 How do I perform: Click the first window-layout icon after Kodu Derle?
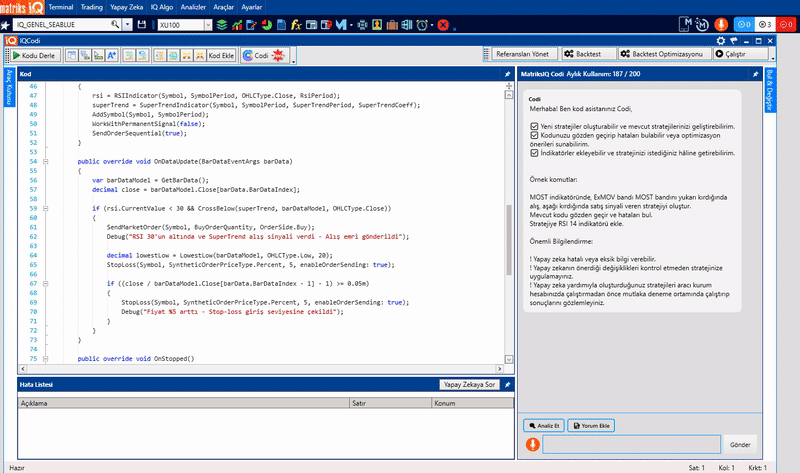[x=71, y=55]
